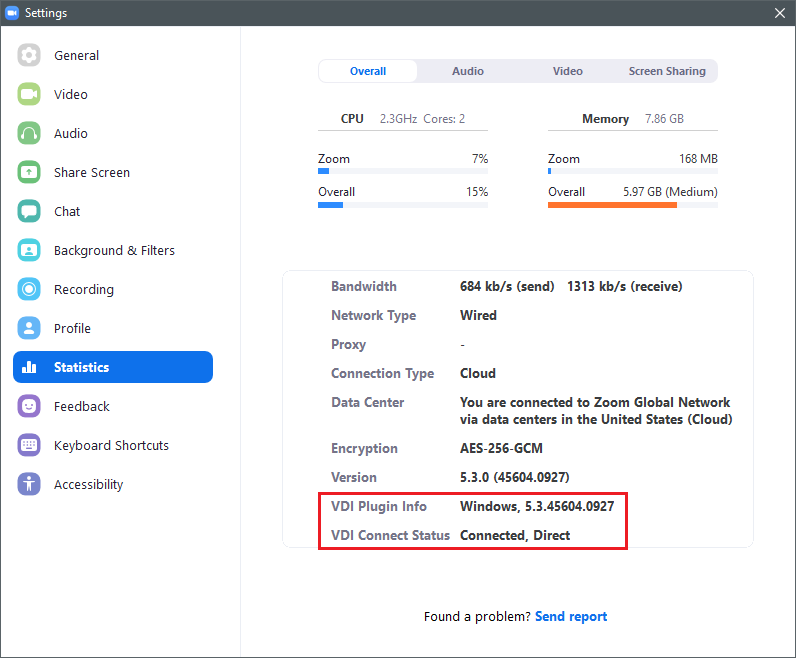Open the Keyboard Shortcuts icon
This screenshot has width=796, height=658.
click(29, 446)
